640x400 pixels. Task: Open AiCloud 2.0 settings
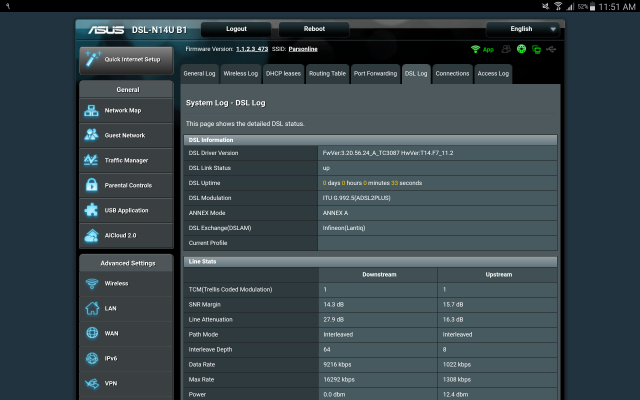pyautogui.click(x=121, y=235)
